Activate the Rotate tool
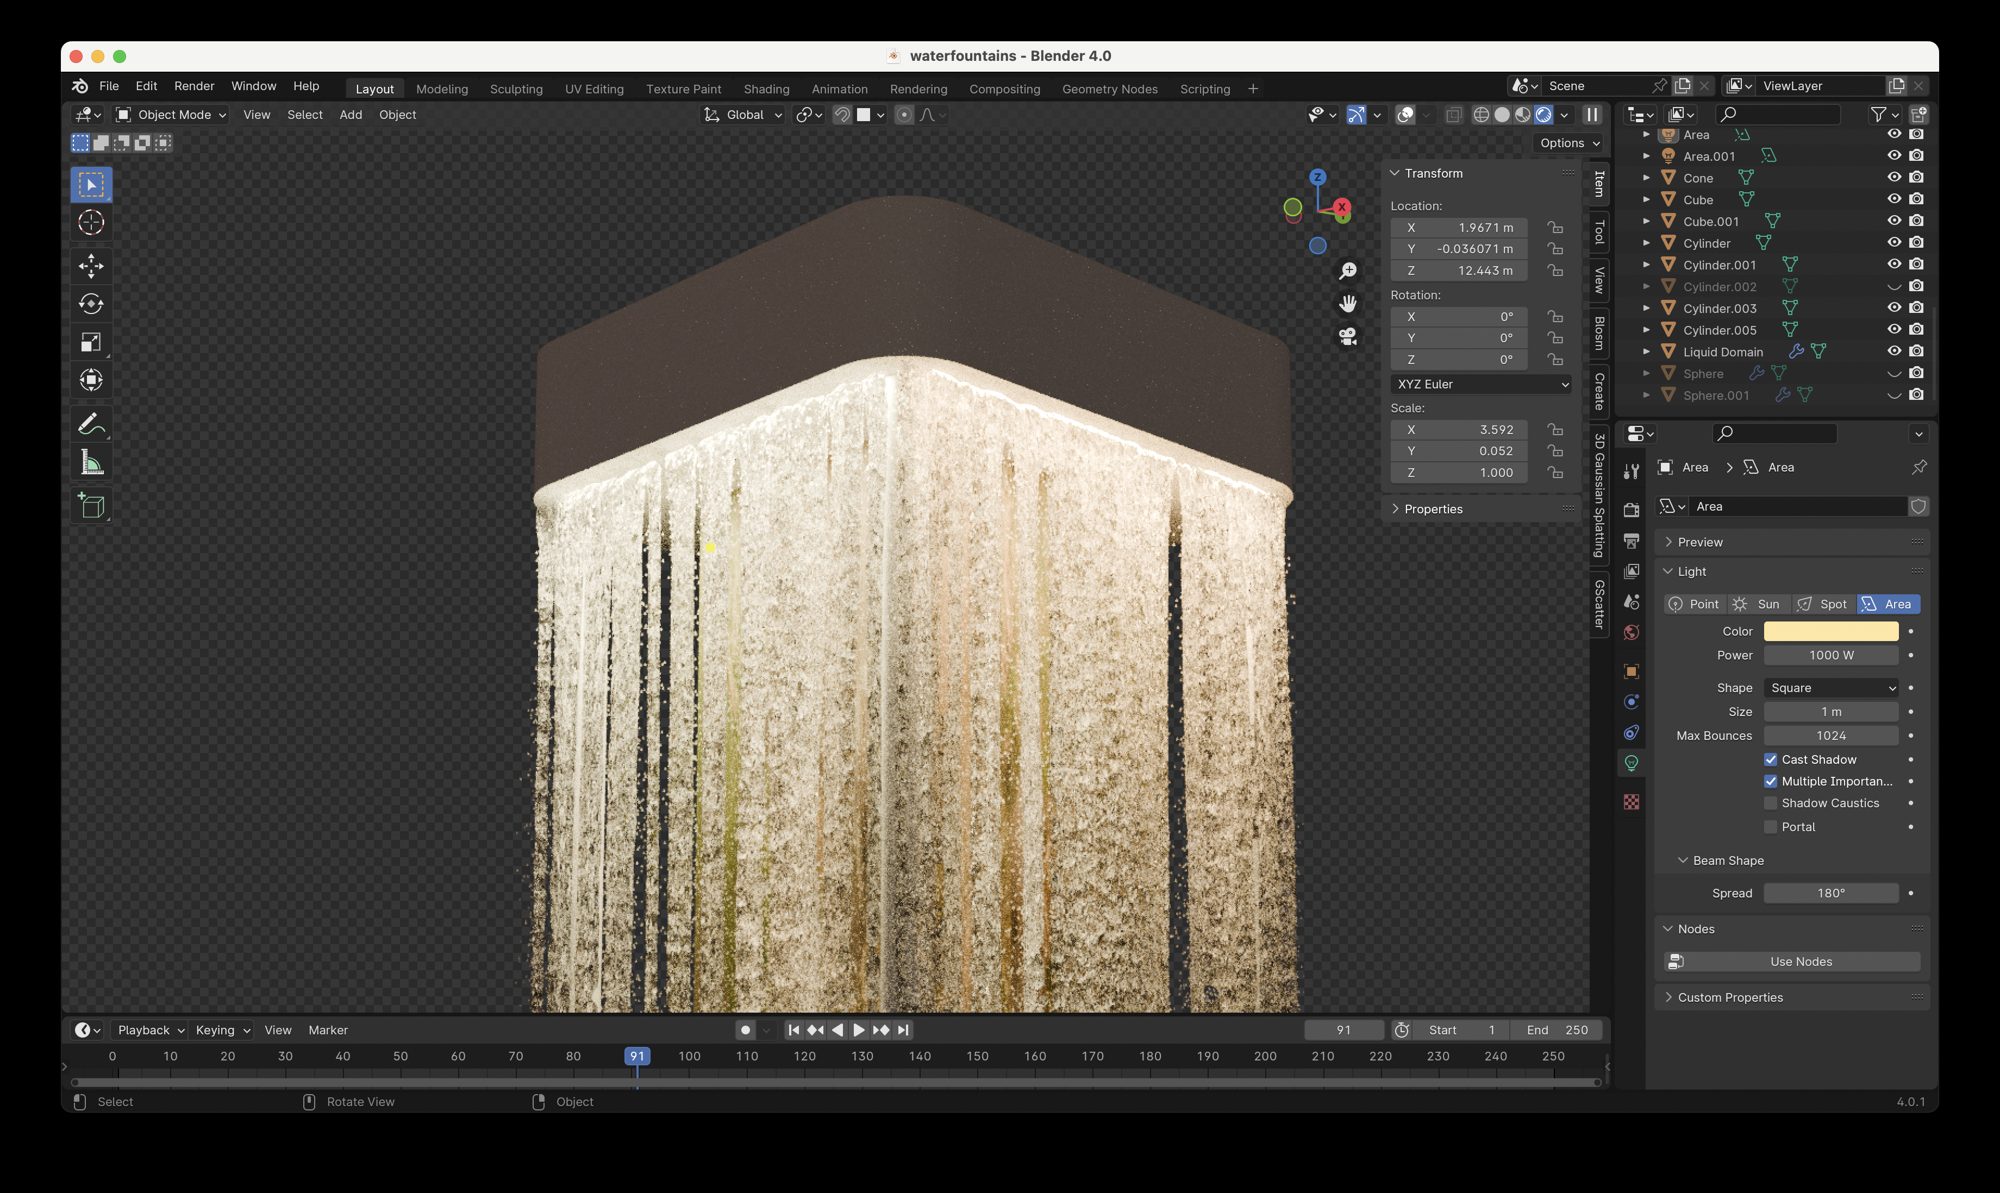The width and height of the screenshot is (2000, 1193). coord(91,304)
